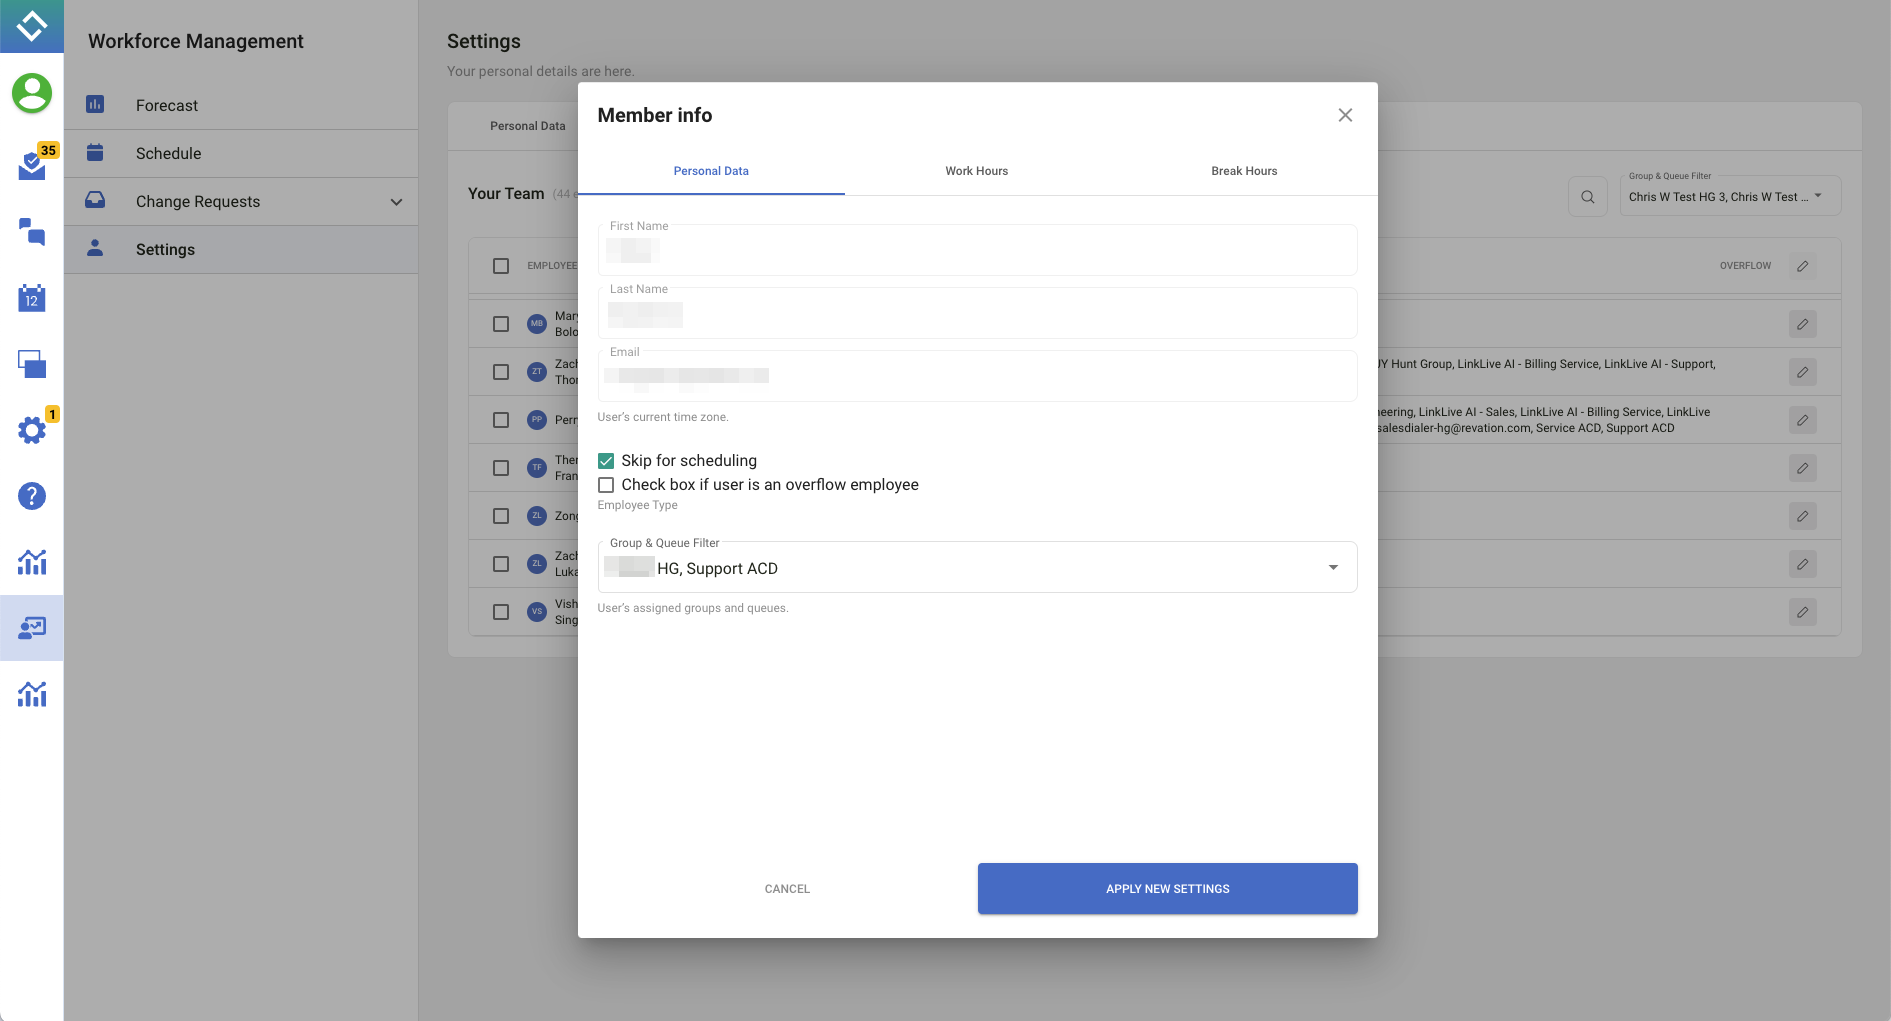This screenshot has width=1891, height=1021.
Task: Open the tasks inbox with badge 35
Action: 32,165
